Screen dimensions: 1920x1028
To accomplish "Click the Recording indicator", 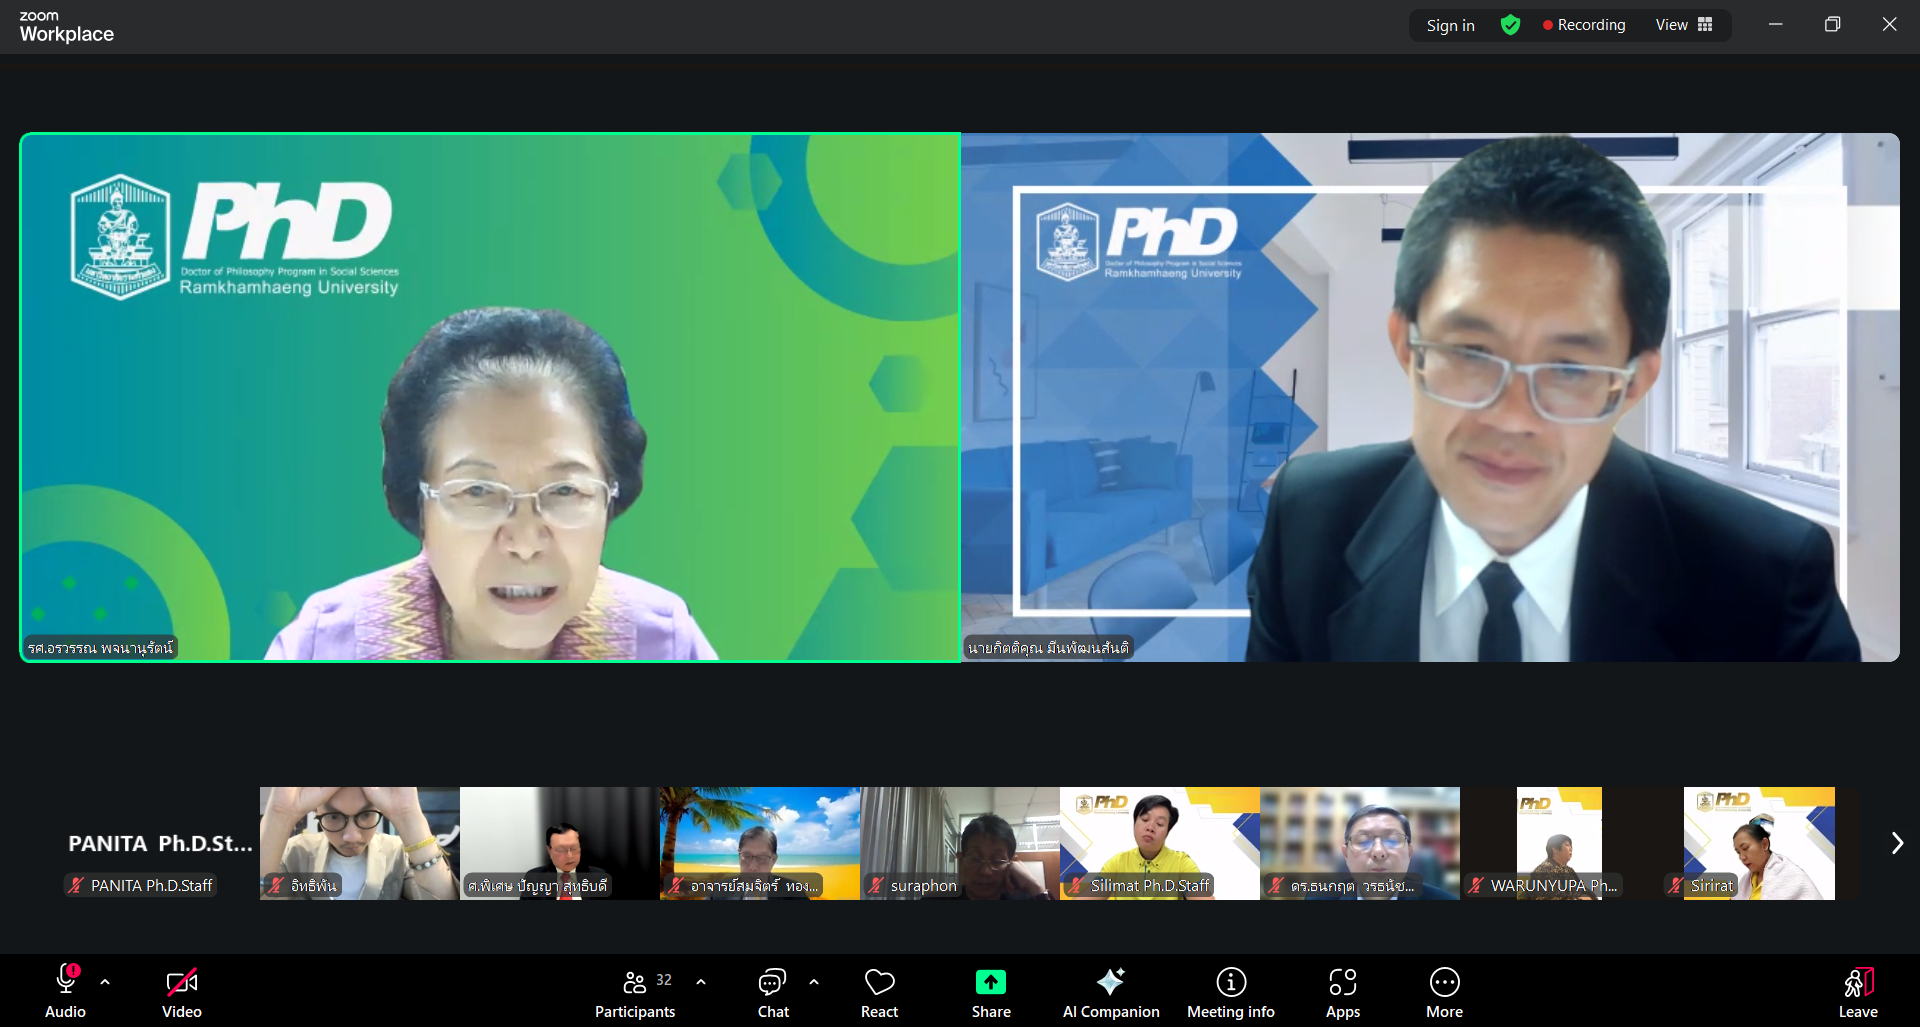I will pyautogui.click(x=1584, y=25).
